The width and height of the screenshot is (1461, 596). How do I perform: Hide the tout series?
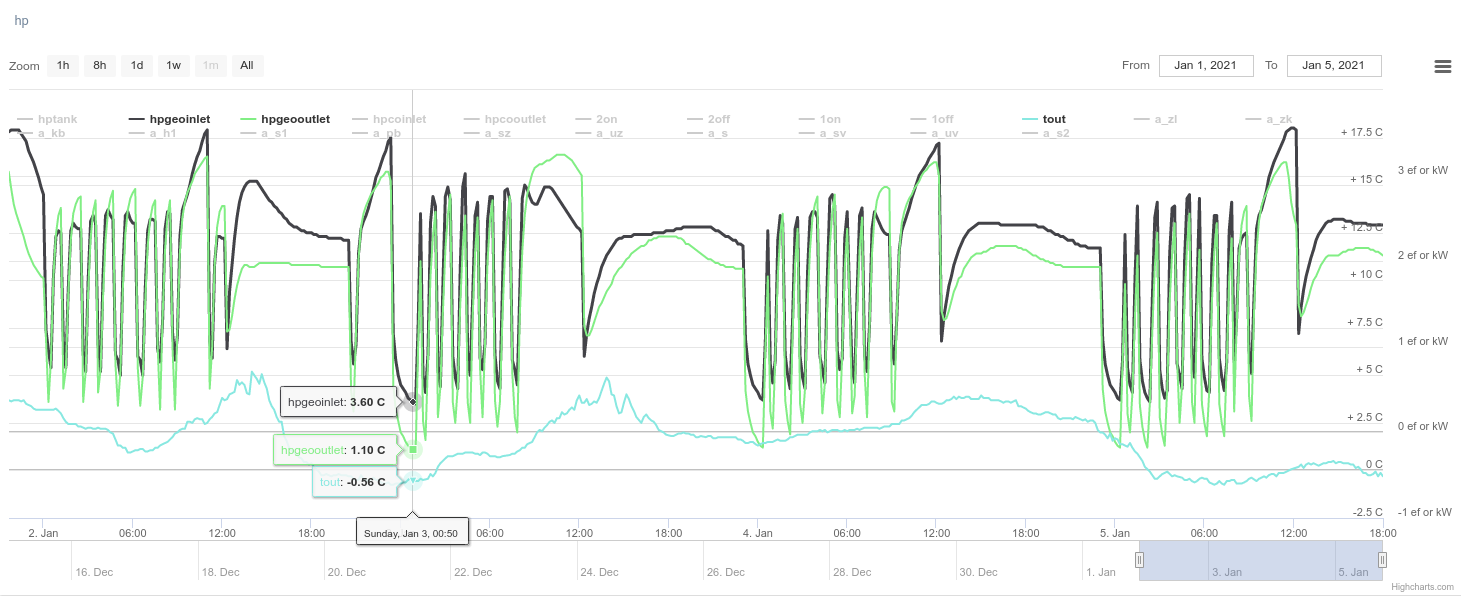coord(1045,119)
